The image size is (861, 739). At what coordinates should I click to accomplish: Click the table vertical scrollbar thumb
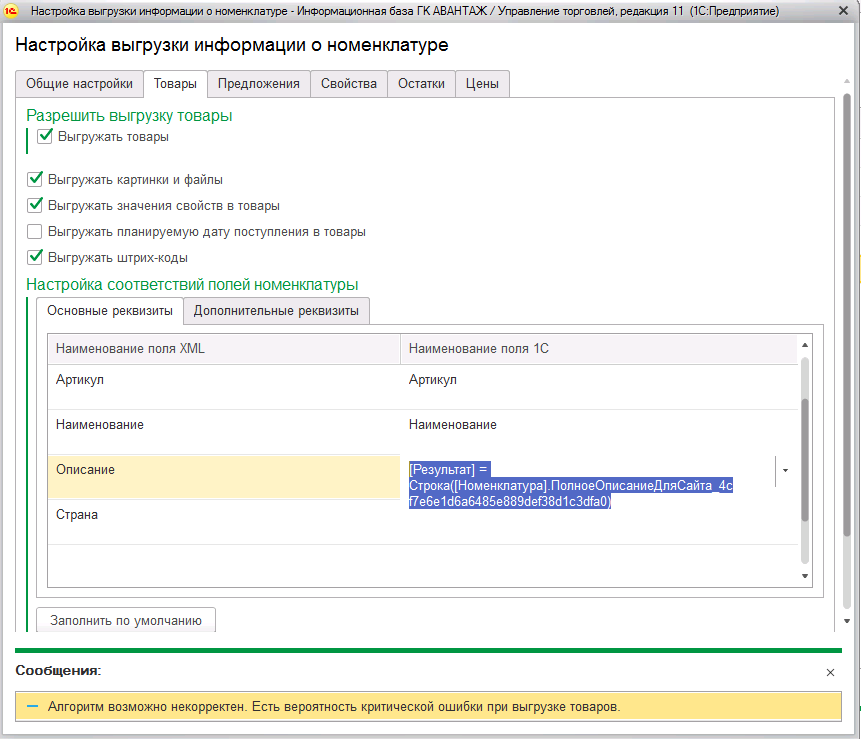pyautogui.click(x=805, y=460)
